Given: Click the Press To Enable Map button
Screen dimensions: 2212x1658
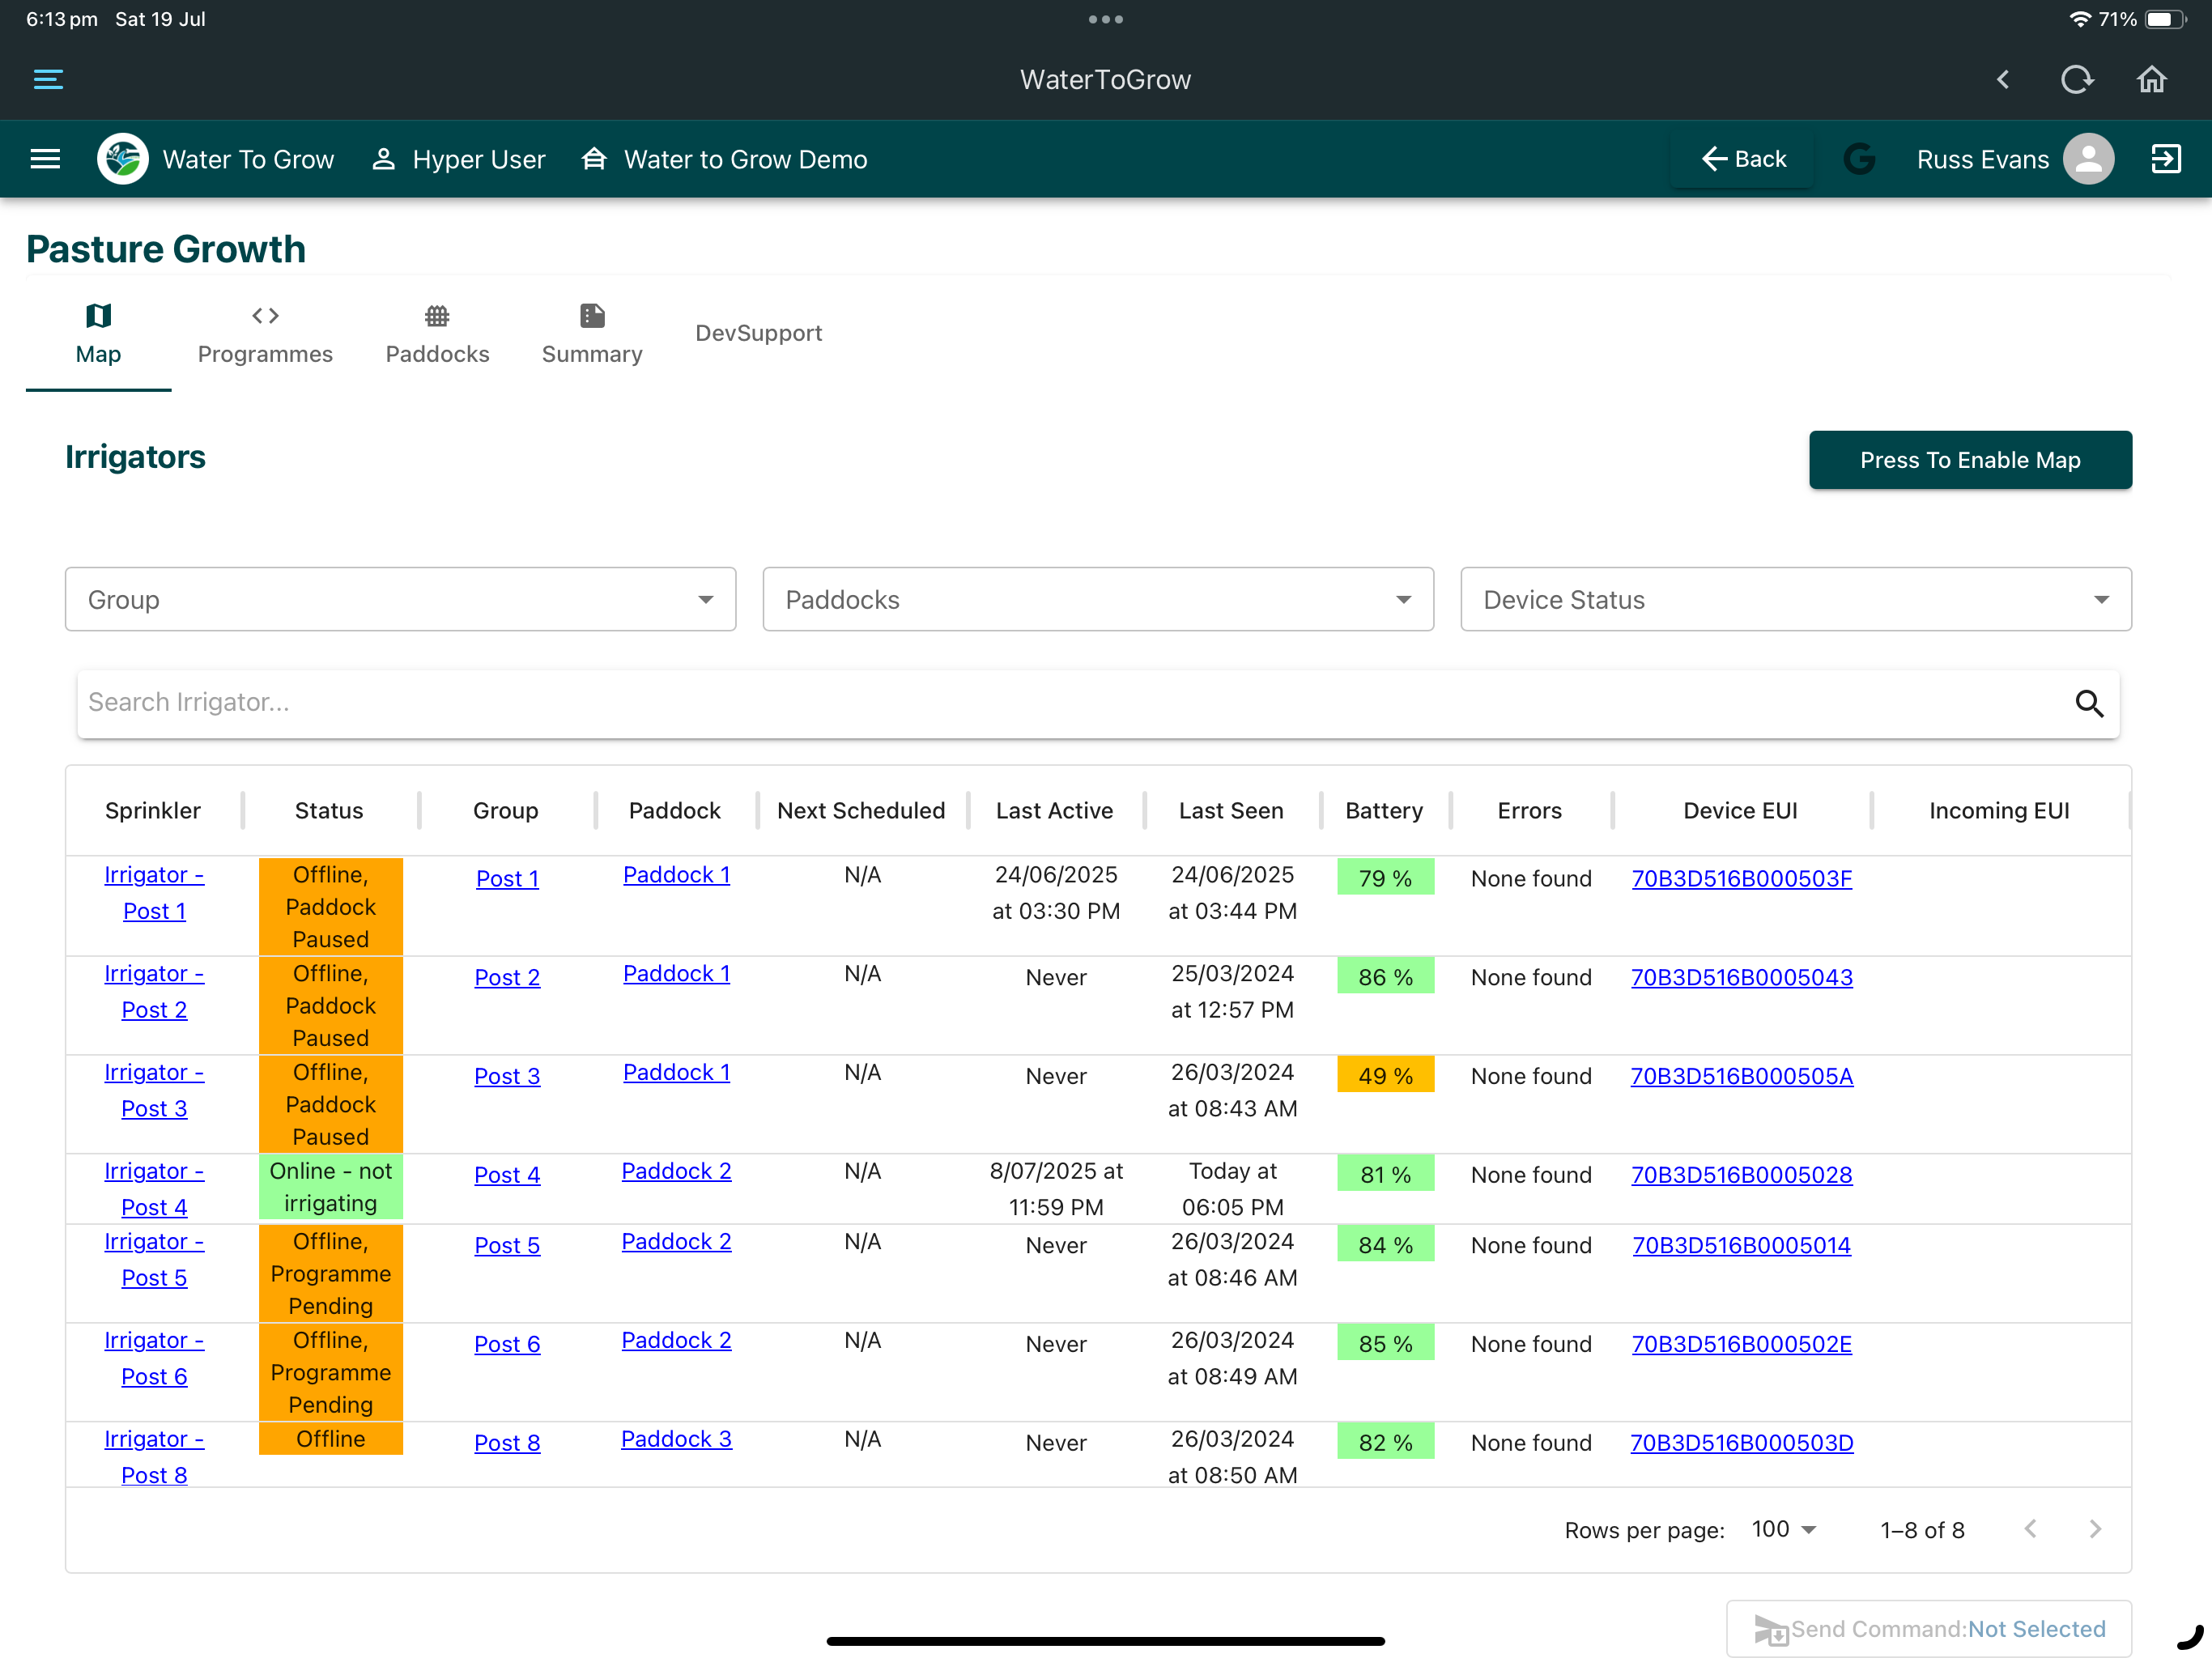Looking at the screenshot, I should pos(1969,460).
